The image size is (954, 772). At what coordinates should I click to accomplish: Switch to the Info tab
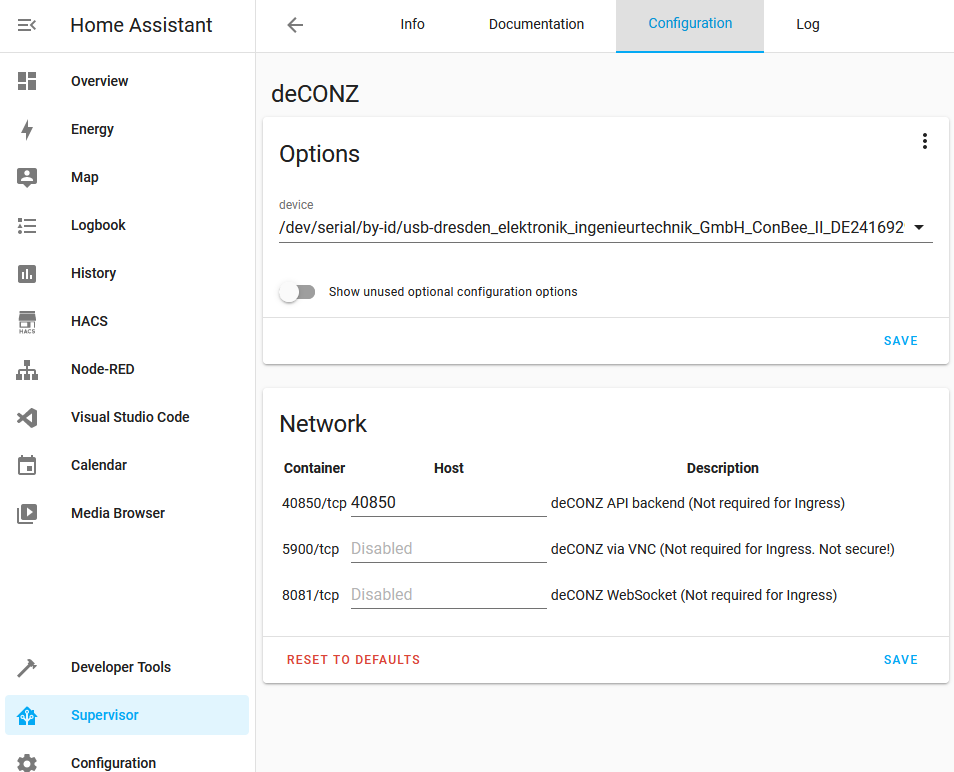click(413, 24)
